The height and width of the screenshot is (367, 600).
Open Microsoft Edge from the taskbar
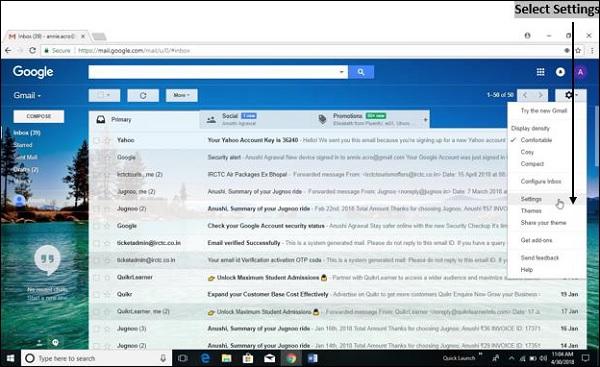[205, 358]
